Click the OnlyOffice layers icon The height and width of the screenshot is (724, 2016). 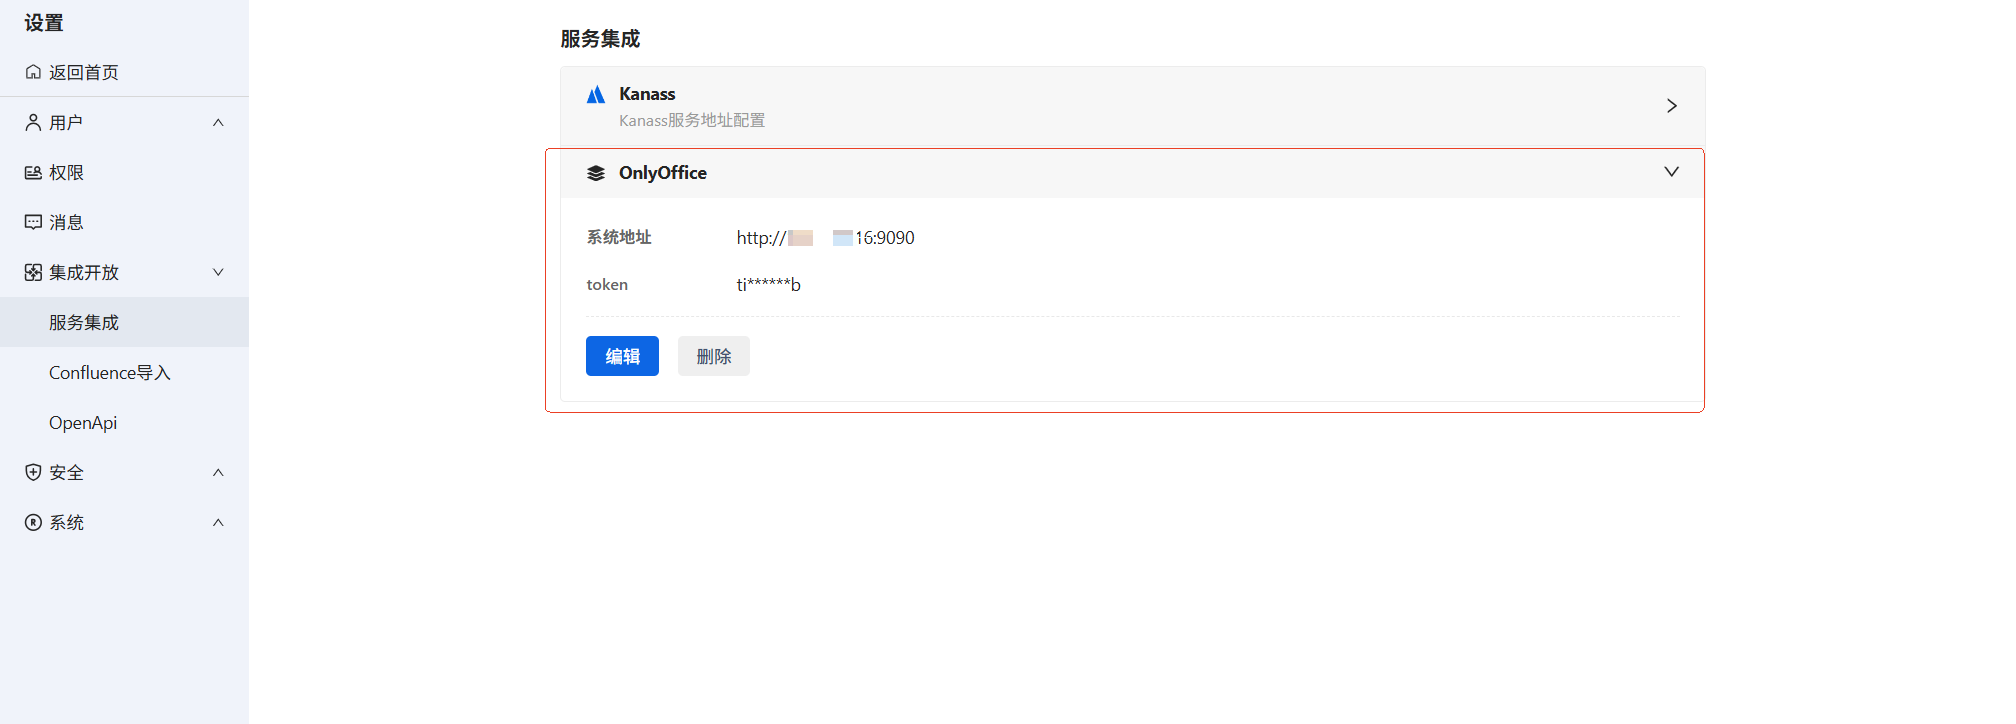click(x=596, y=173)
